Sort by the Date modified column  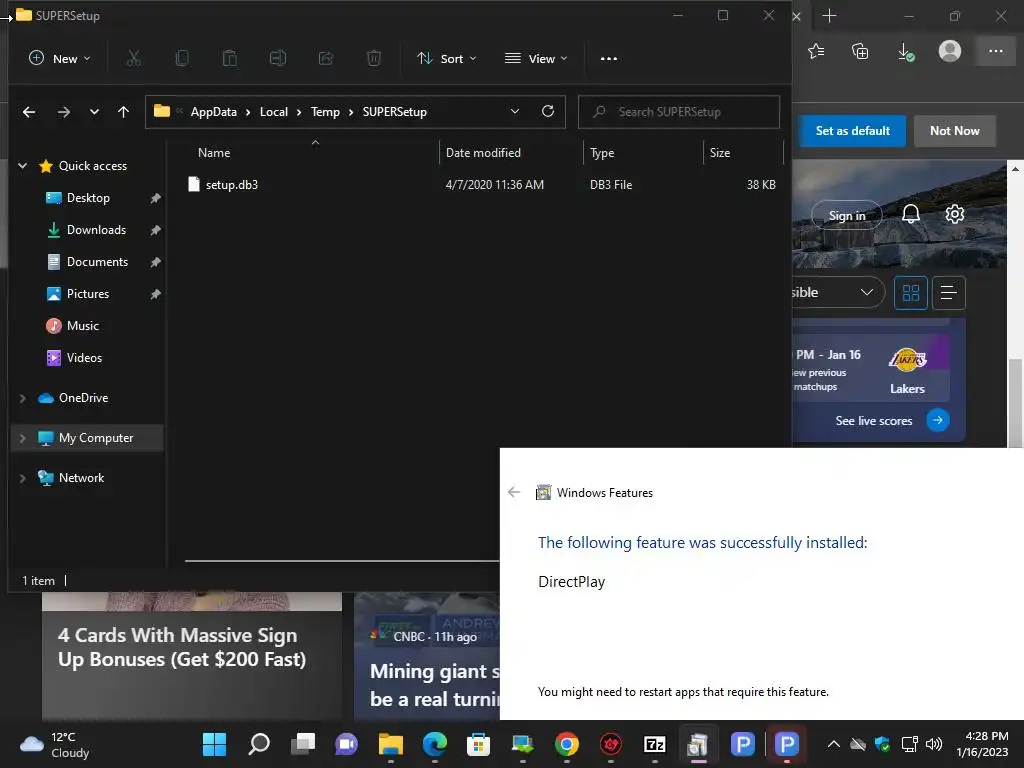point(483,153)
